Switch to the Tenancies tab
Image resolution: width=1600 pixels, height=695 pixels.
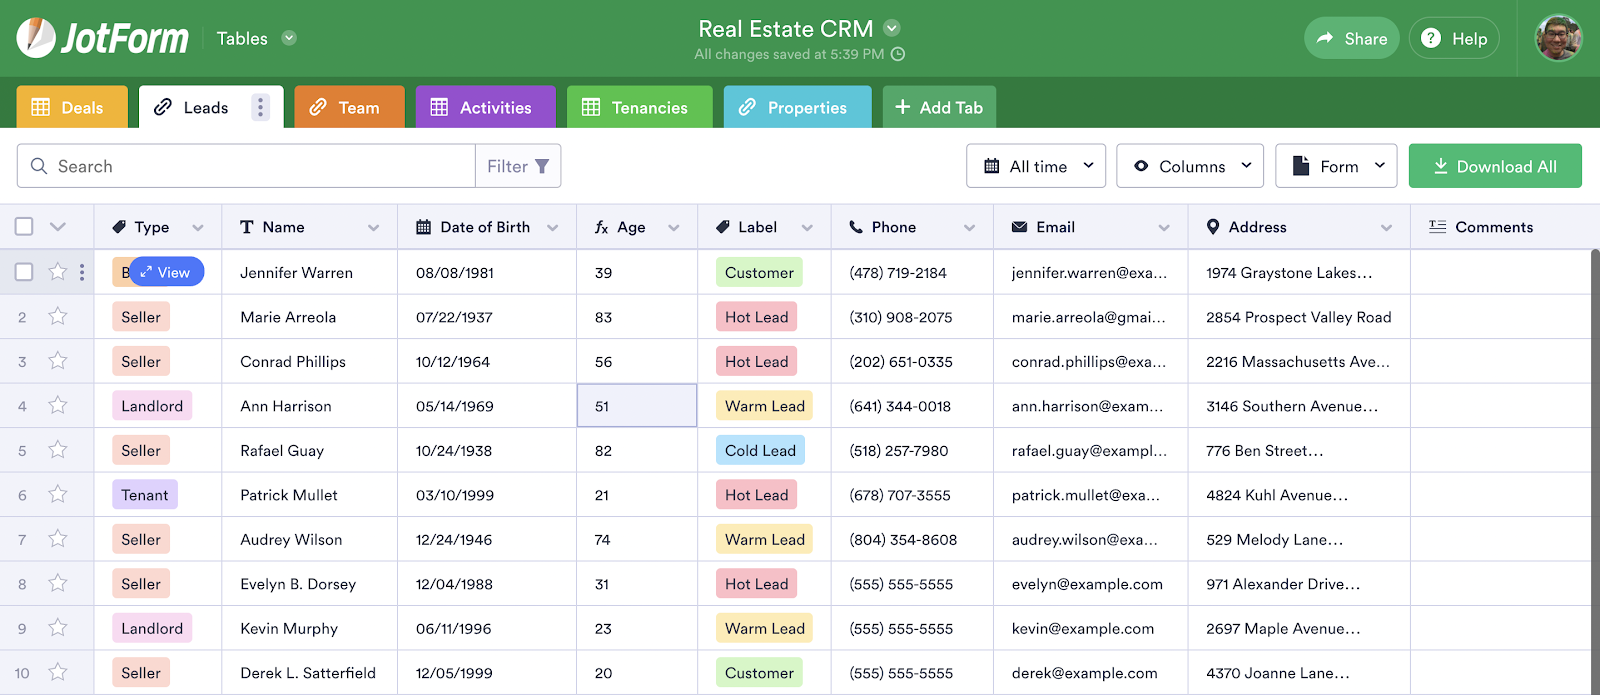click(x=639, y=107)
